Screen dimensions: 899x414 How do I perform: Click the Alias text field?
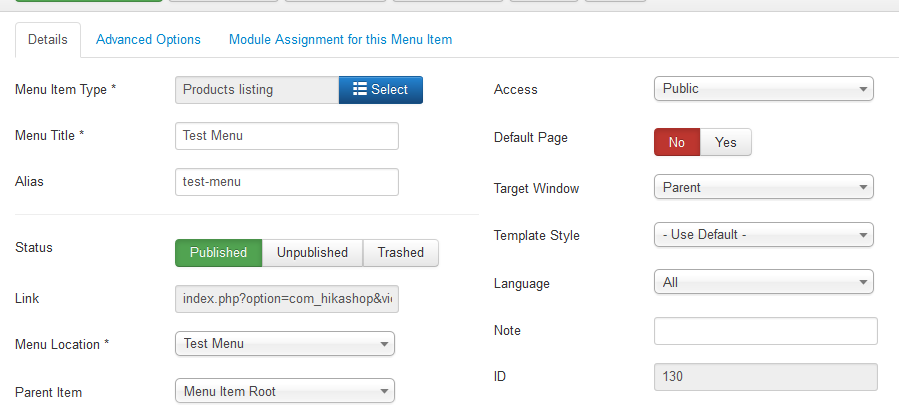click(286, 182)
